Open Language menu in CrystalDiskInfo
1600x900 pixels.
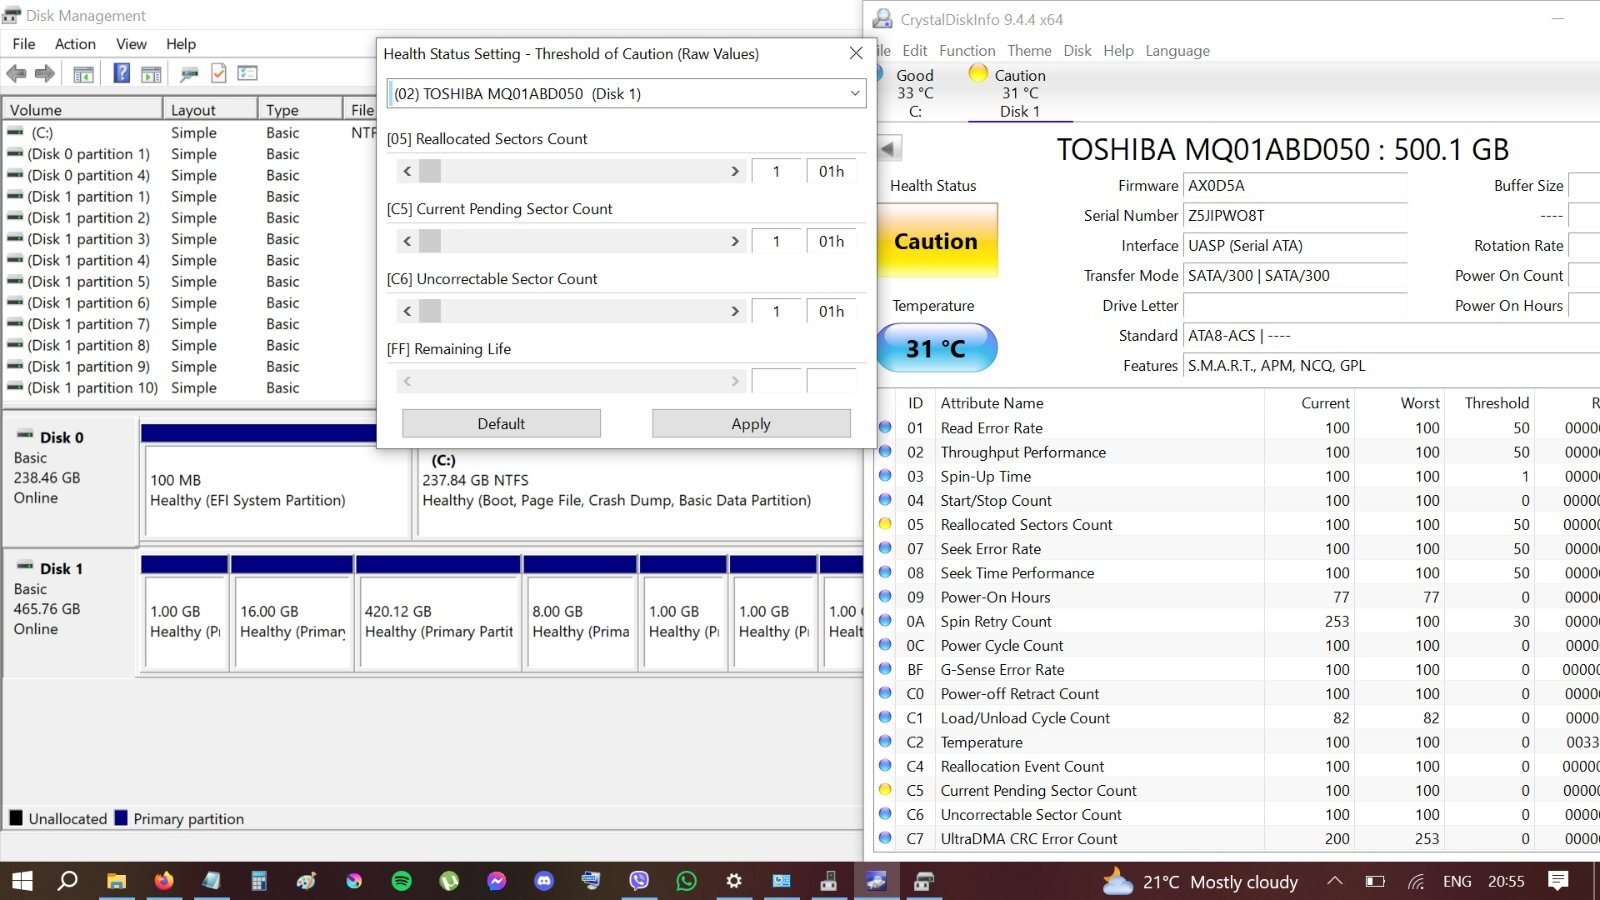pos(1177,51)
